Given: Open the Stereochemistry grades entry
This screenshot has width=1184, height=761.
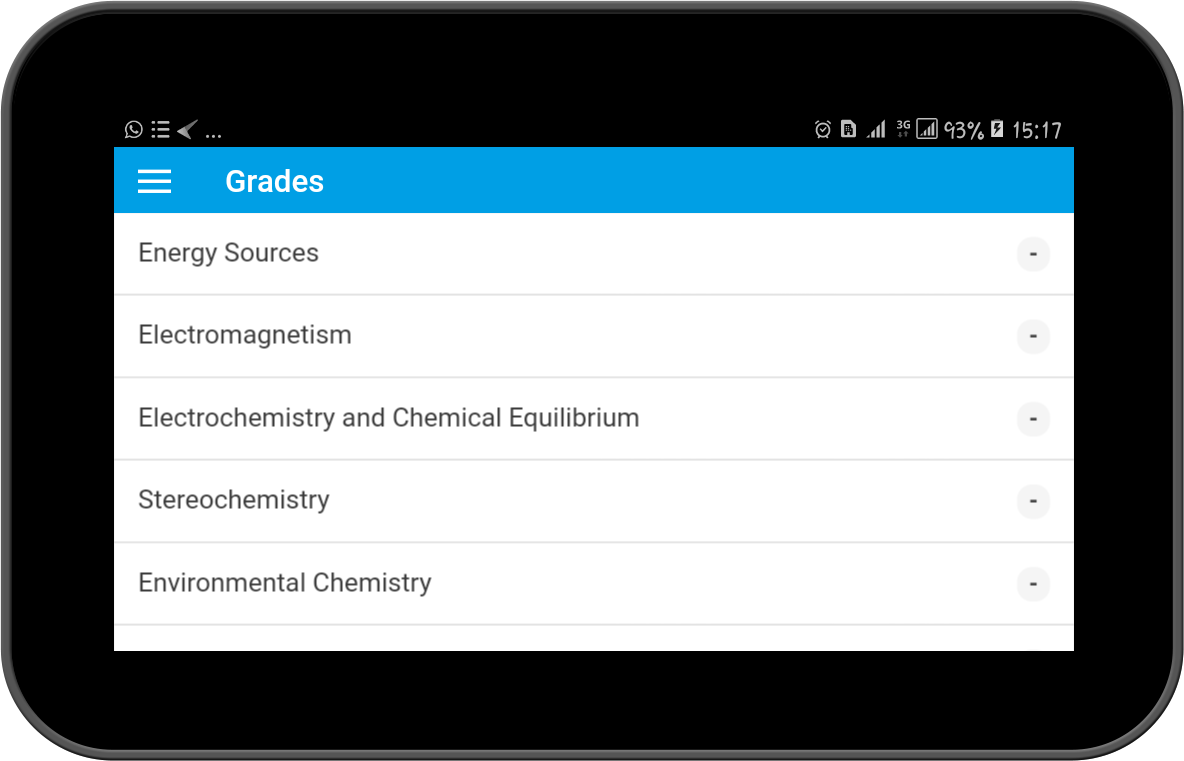Looking at the screenshot, I should click(234, 500).
